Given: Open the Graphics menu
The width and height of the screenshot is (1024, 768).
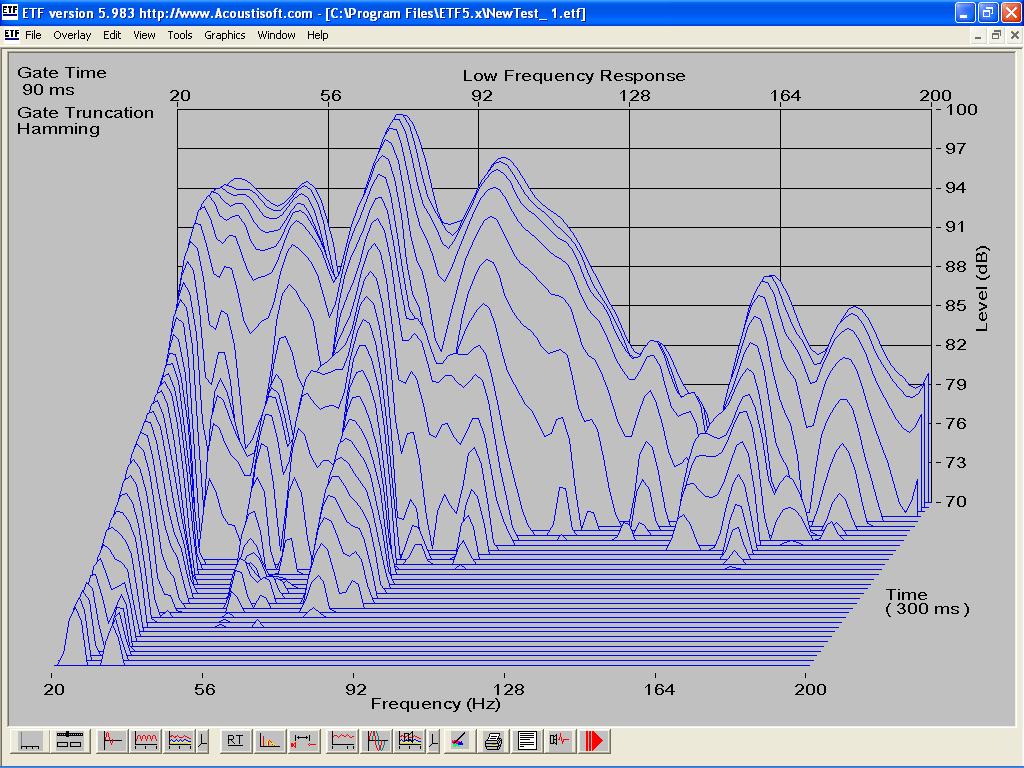Looking at the screenshot, I should (x=224, y=35).
